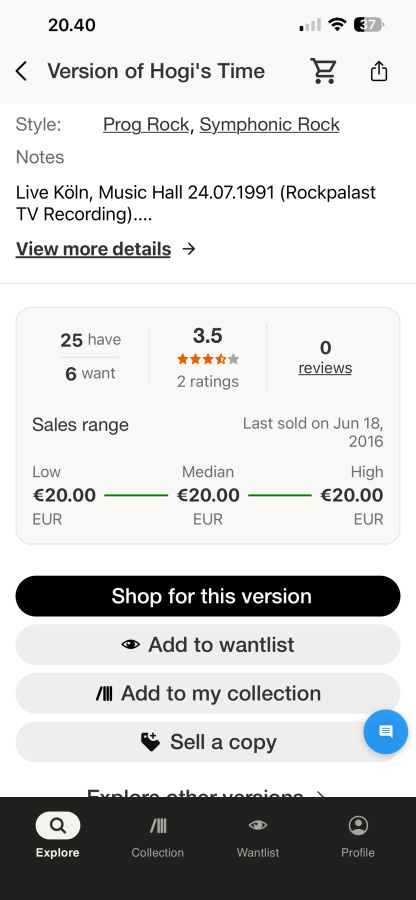Tap the share icon in the header
This screenshot has width=416, height=900.
[379, 71]
